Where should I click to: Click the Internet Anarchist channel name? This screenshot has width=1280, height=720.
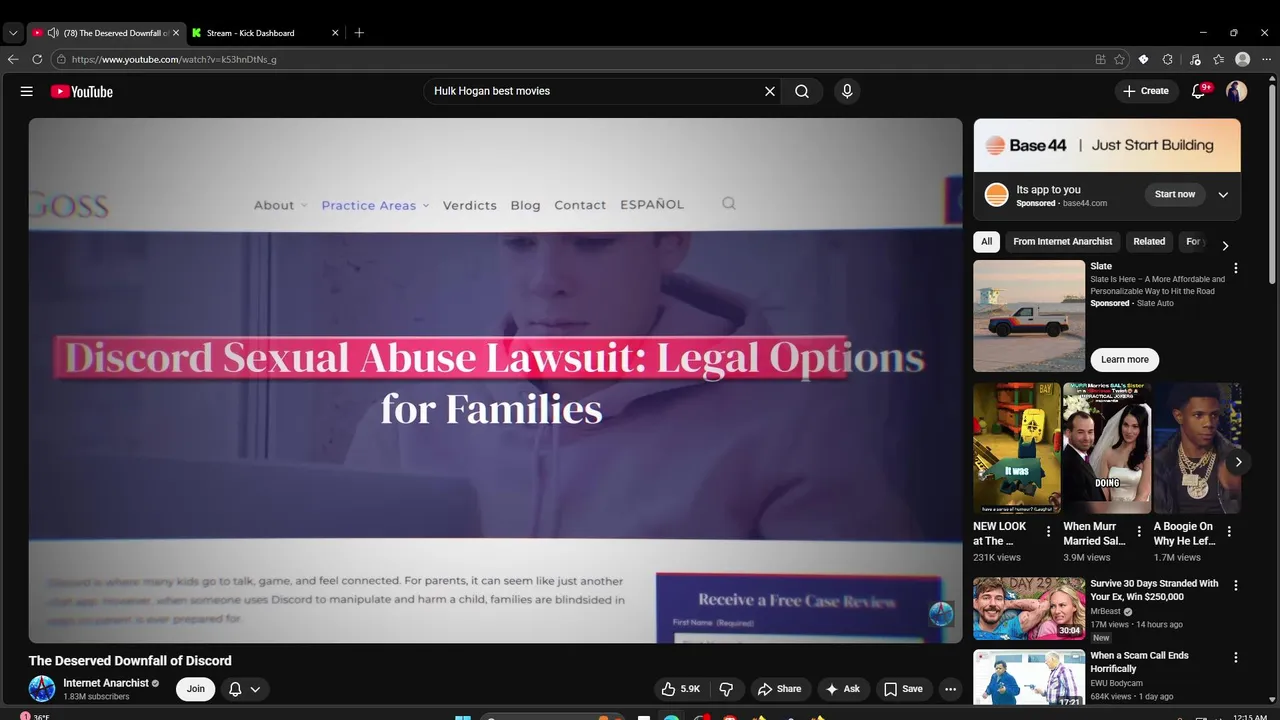tap(106, 683)
